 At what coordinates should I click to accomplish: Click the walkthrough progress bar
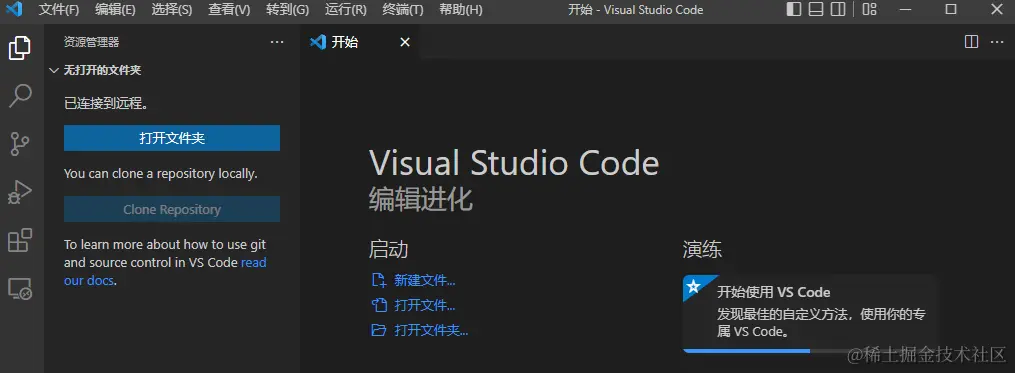pos(809,351)
